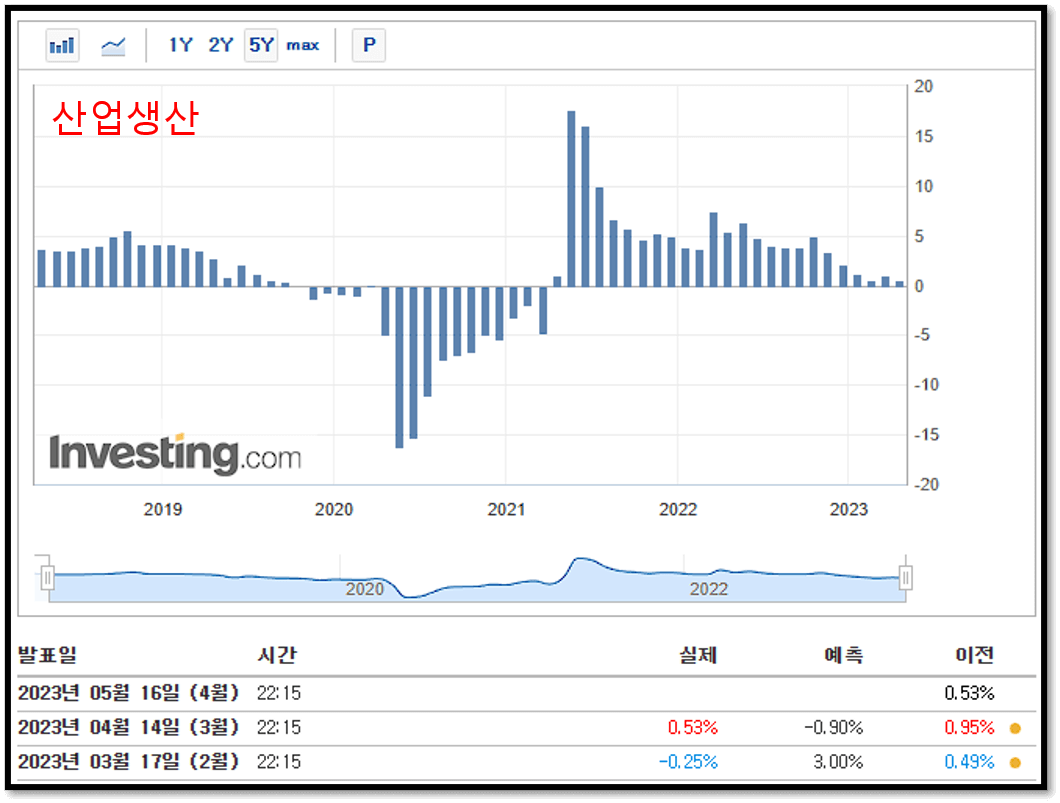The width and height of the screenshot is (1060, 803).
Task: Click forecast value -0.90%
Action: point(834,728)
